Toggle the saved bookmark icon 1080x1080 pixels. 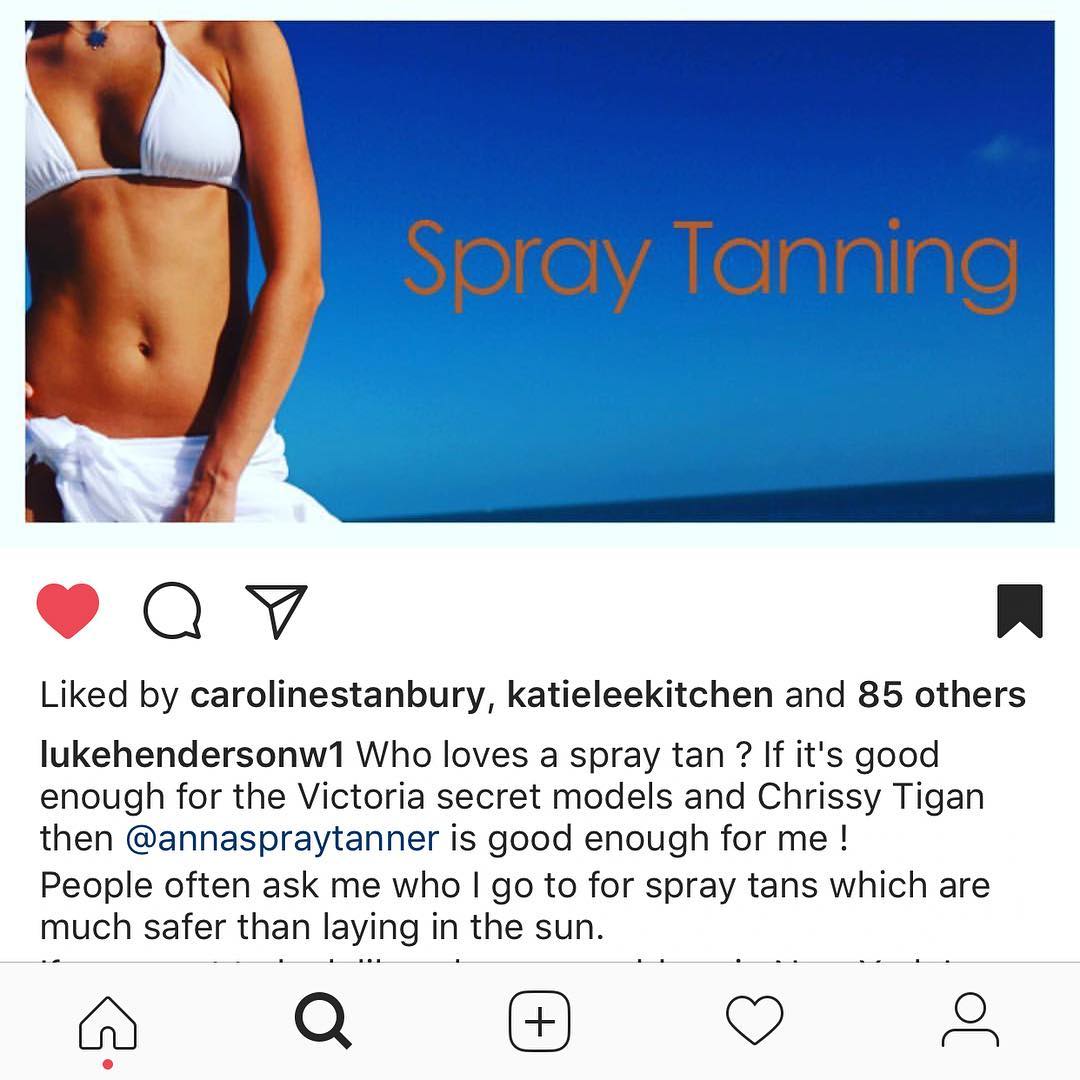pyautogui.click(x=1019, y=611)
